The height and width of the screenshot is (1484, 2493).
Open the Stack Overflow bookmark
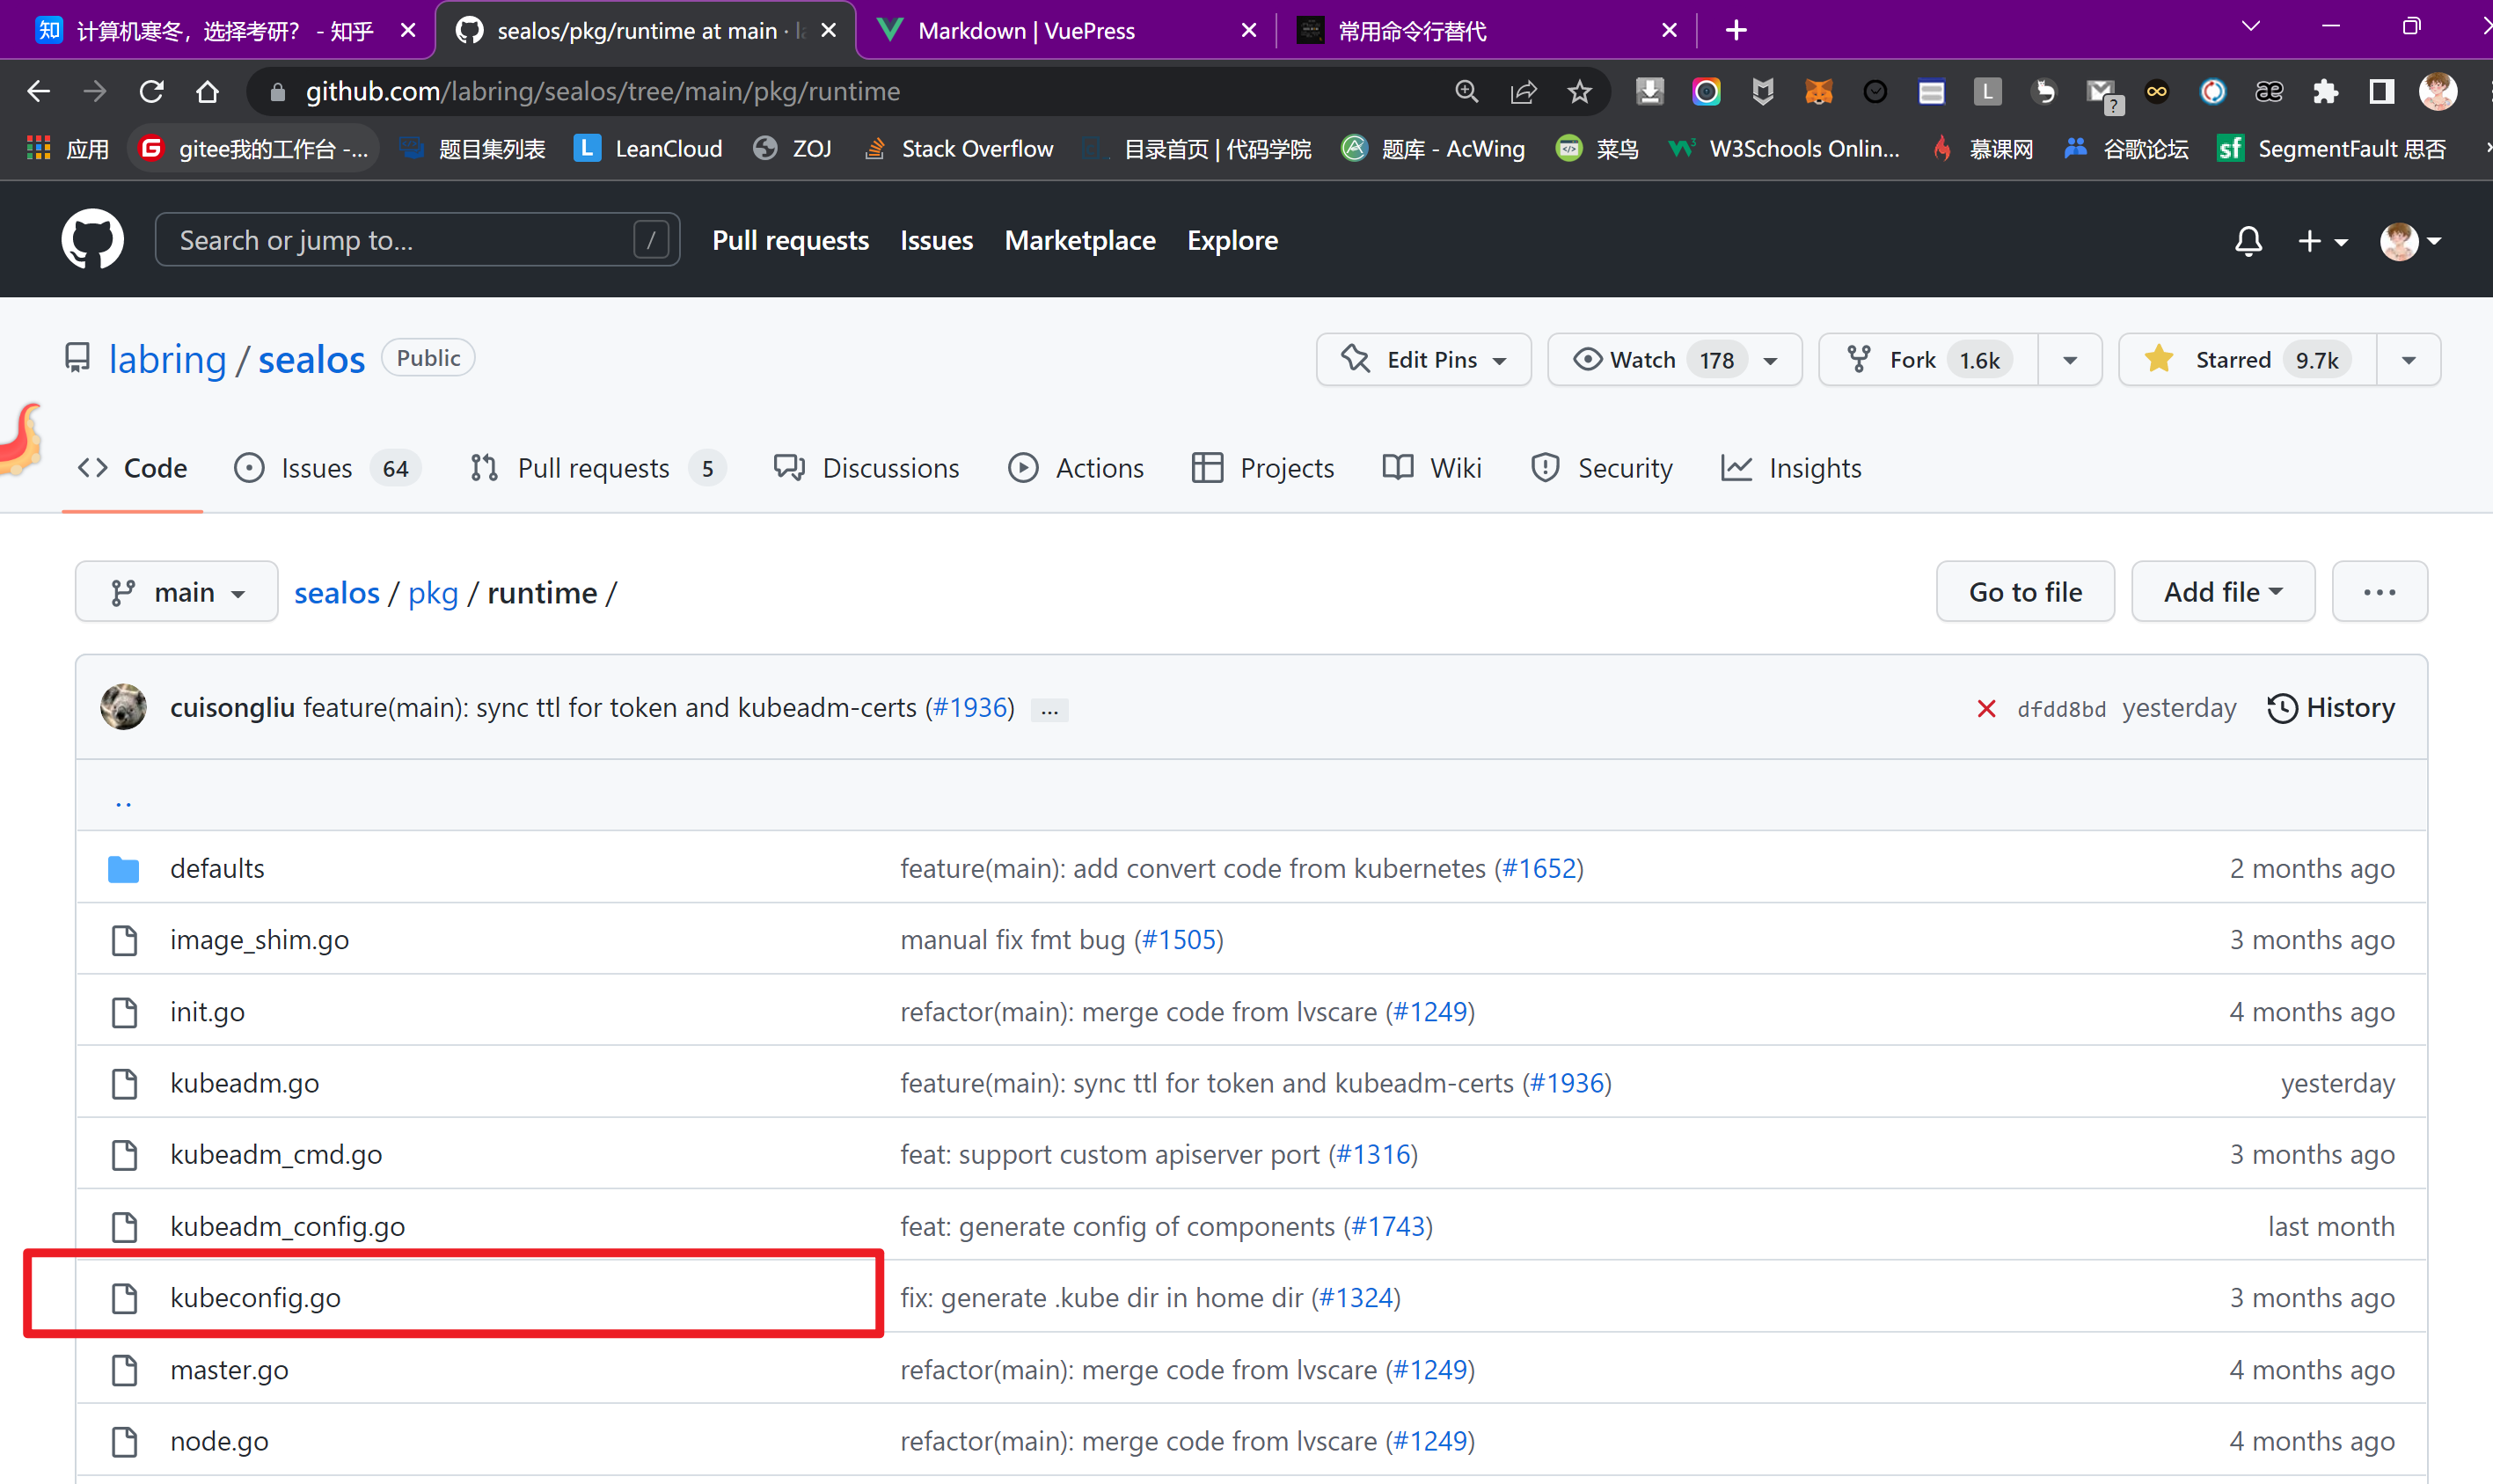[x=958, y=149]
